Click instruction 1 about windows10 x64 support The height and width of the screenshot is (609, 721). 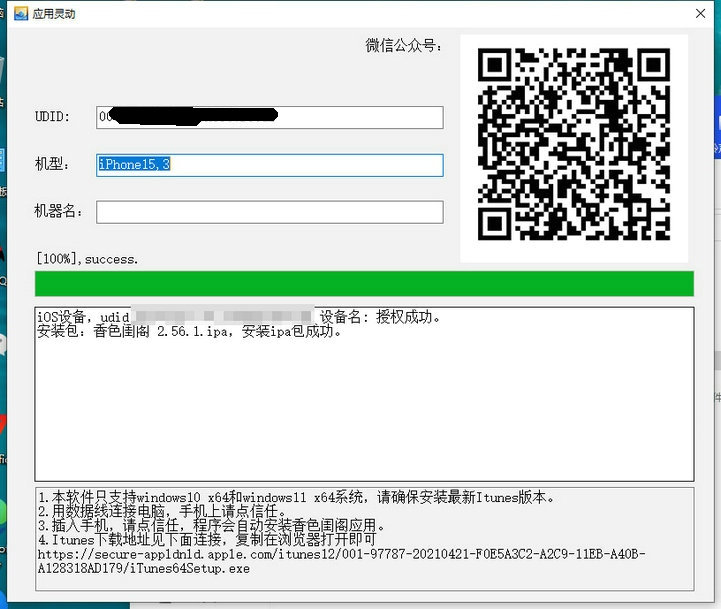[x=297, y=497]
